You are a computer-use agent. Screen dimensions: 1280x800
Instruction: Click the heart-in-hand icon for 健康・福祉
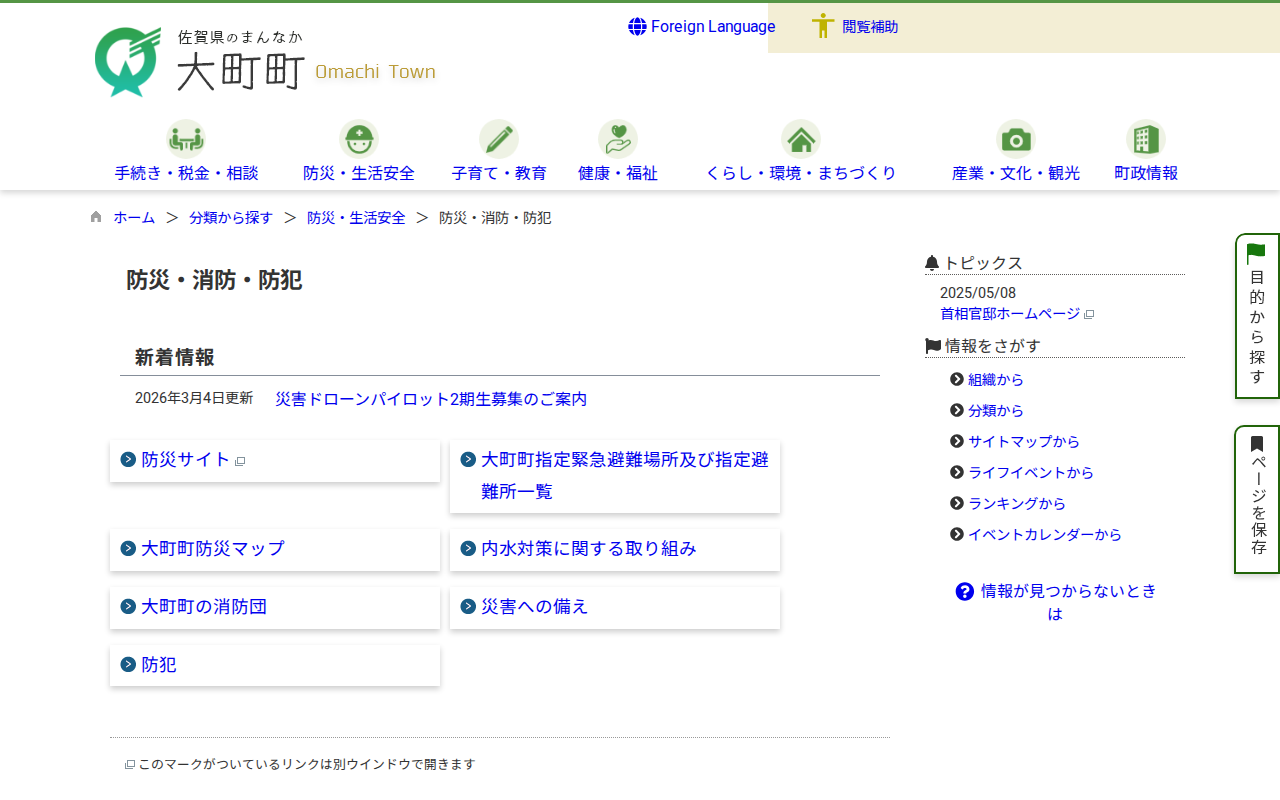617,139
